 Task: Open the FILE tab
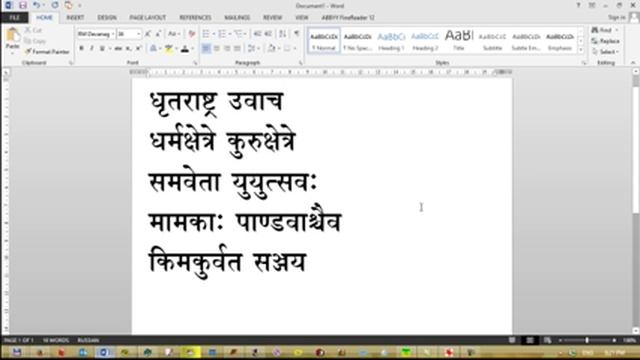15,18
